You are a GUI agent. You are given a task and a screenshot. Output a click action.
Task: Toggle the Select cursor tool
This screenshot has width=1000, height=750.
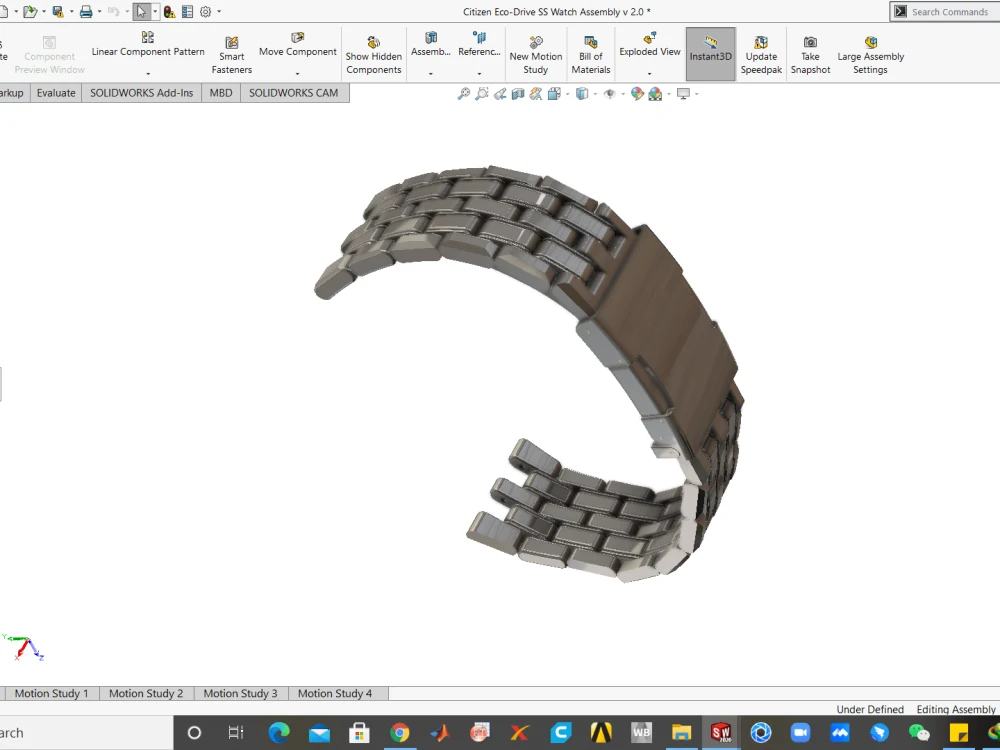click(141, 11)
